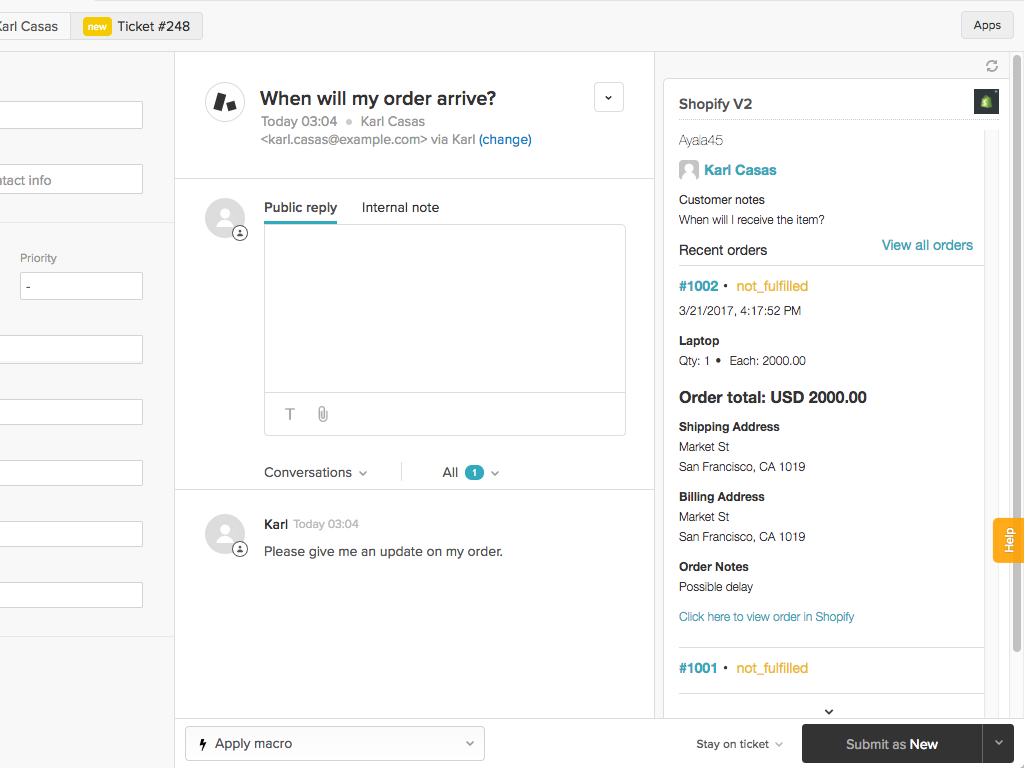1024x768 pixels.
Task: Open the View all orders link
Action: click(x=926, y=245)
